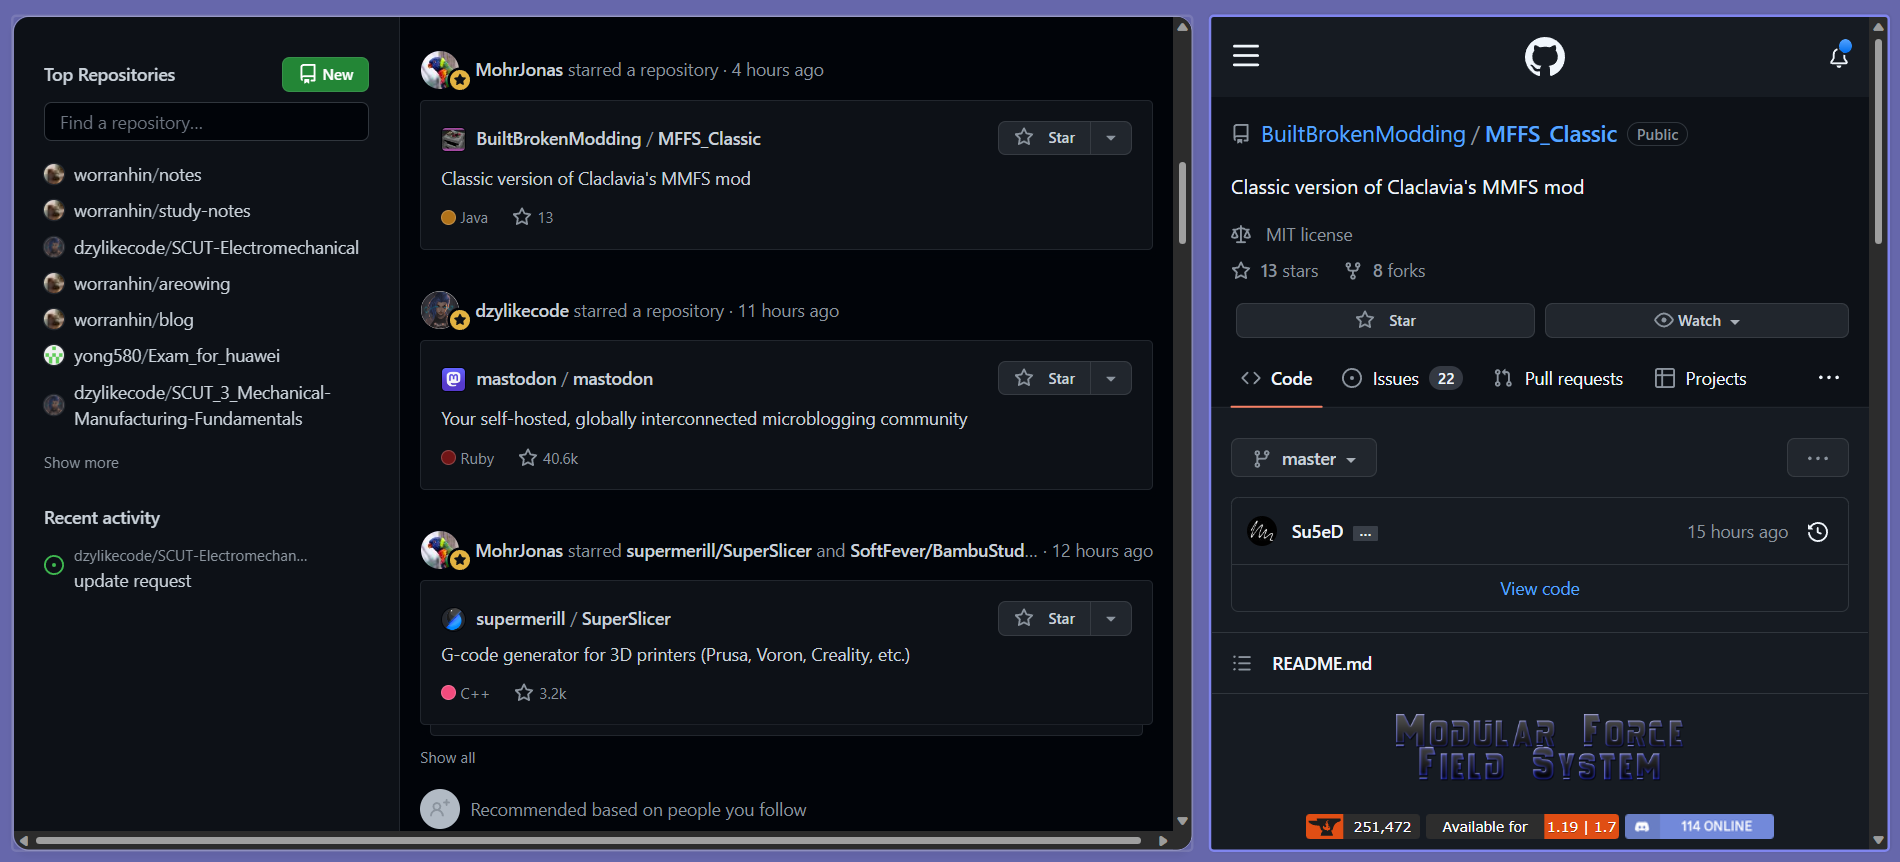Click the Modular Force Field System banner image
The width and height of the screenshot is (1900, 862).
coord(1539,746)
